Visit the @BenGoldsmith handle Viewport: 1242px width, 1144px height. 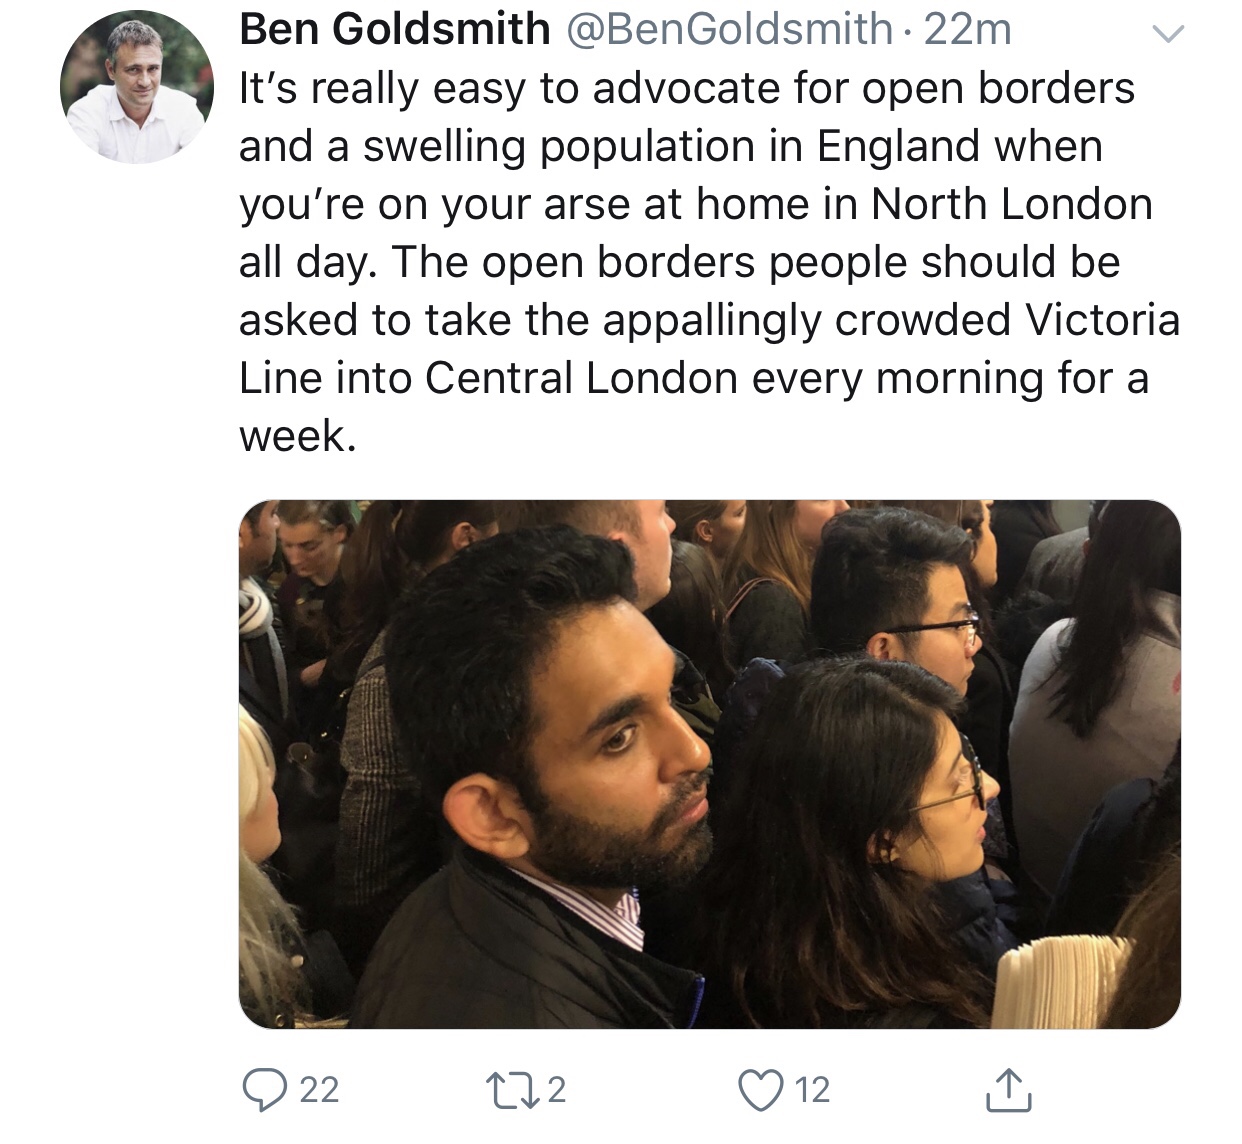[730, 29]
